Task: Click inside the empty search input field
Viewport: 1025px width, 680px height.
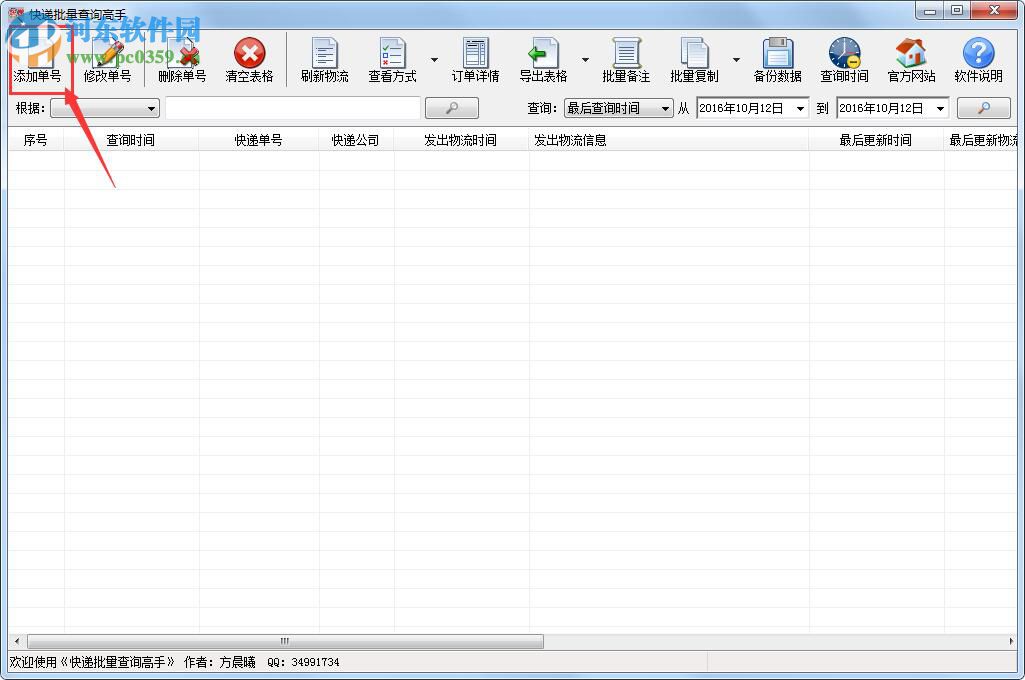Action: pos(290,108)
